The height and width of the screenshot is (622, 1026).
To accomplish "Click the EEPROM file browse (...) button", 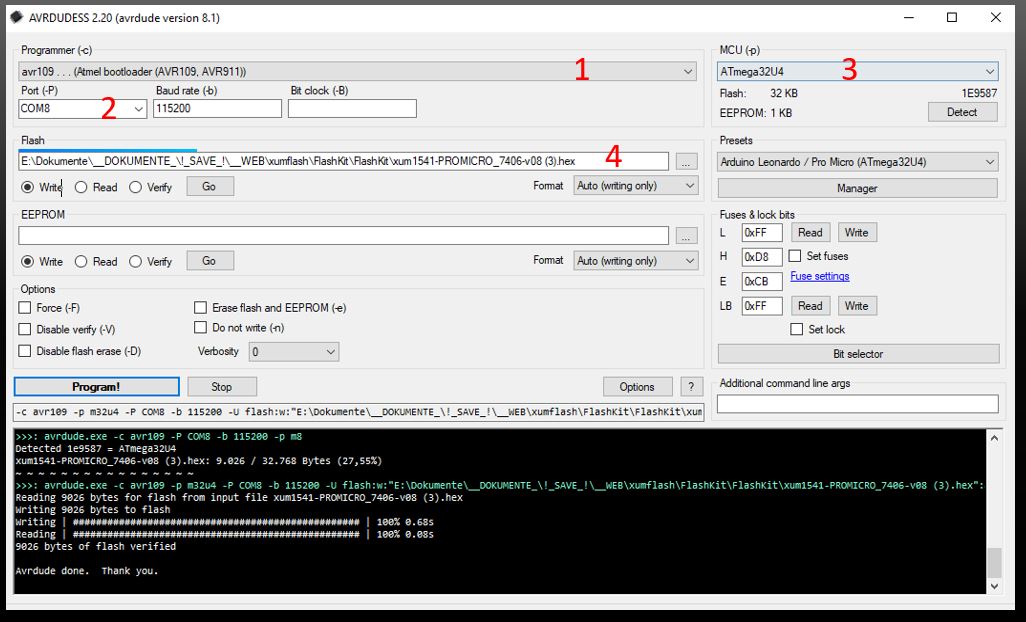I will click(x=685, y=236).
